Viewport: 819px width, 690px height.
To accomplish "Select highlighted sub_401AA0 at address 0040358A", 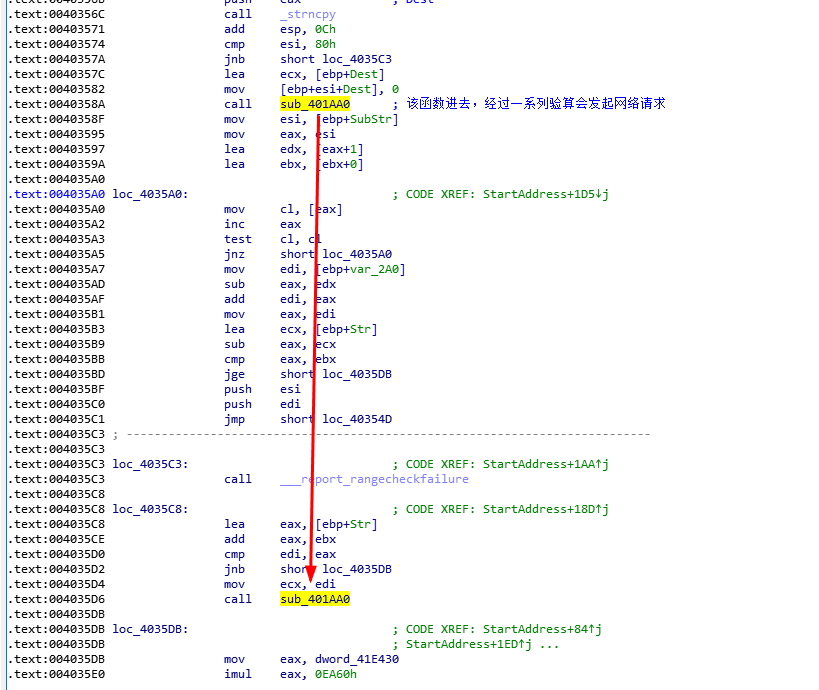I will coord(315,104).
